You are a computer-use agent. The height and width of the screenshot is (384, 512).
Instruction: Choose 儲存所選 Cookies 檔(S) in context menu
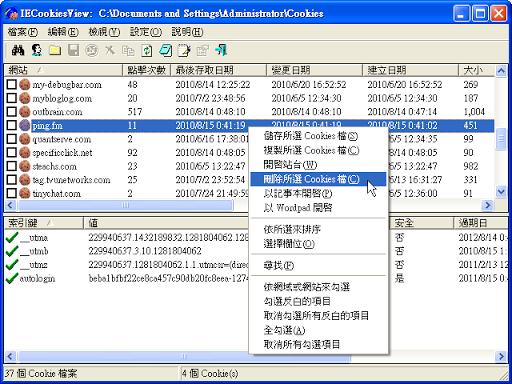pyautogui.click(x=318, y=136)
